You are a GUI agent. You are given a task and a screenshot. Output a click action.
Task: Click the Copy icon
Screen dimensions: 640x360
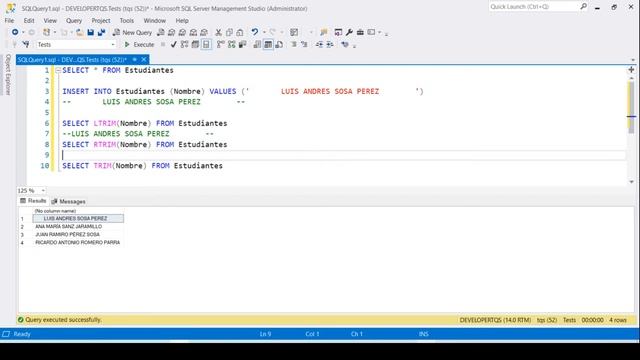coord(229,32)
